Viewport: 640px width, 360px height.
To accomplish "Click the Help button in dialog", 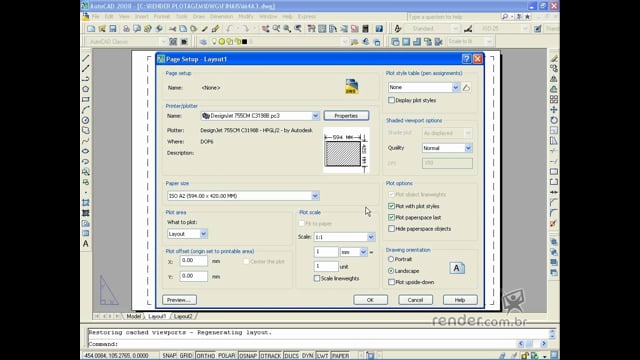I will tap(460, 300).
